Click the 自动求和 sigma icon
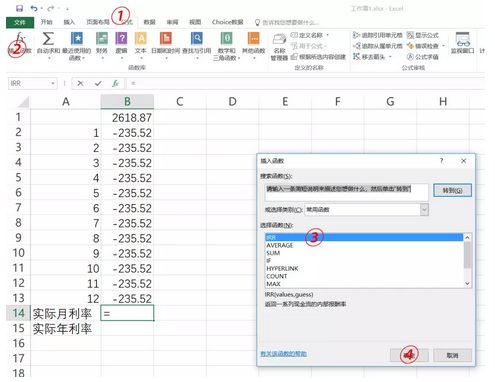The image size is (495, 382). [48, 39]
